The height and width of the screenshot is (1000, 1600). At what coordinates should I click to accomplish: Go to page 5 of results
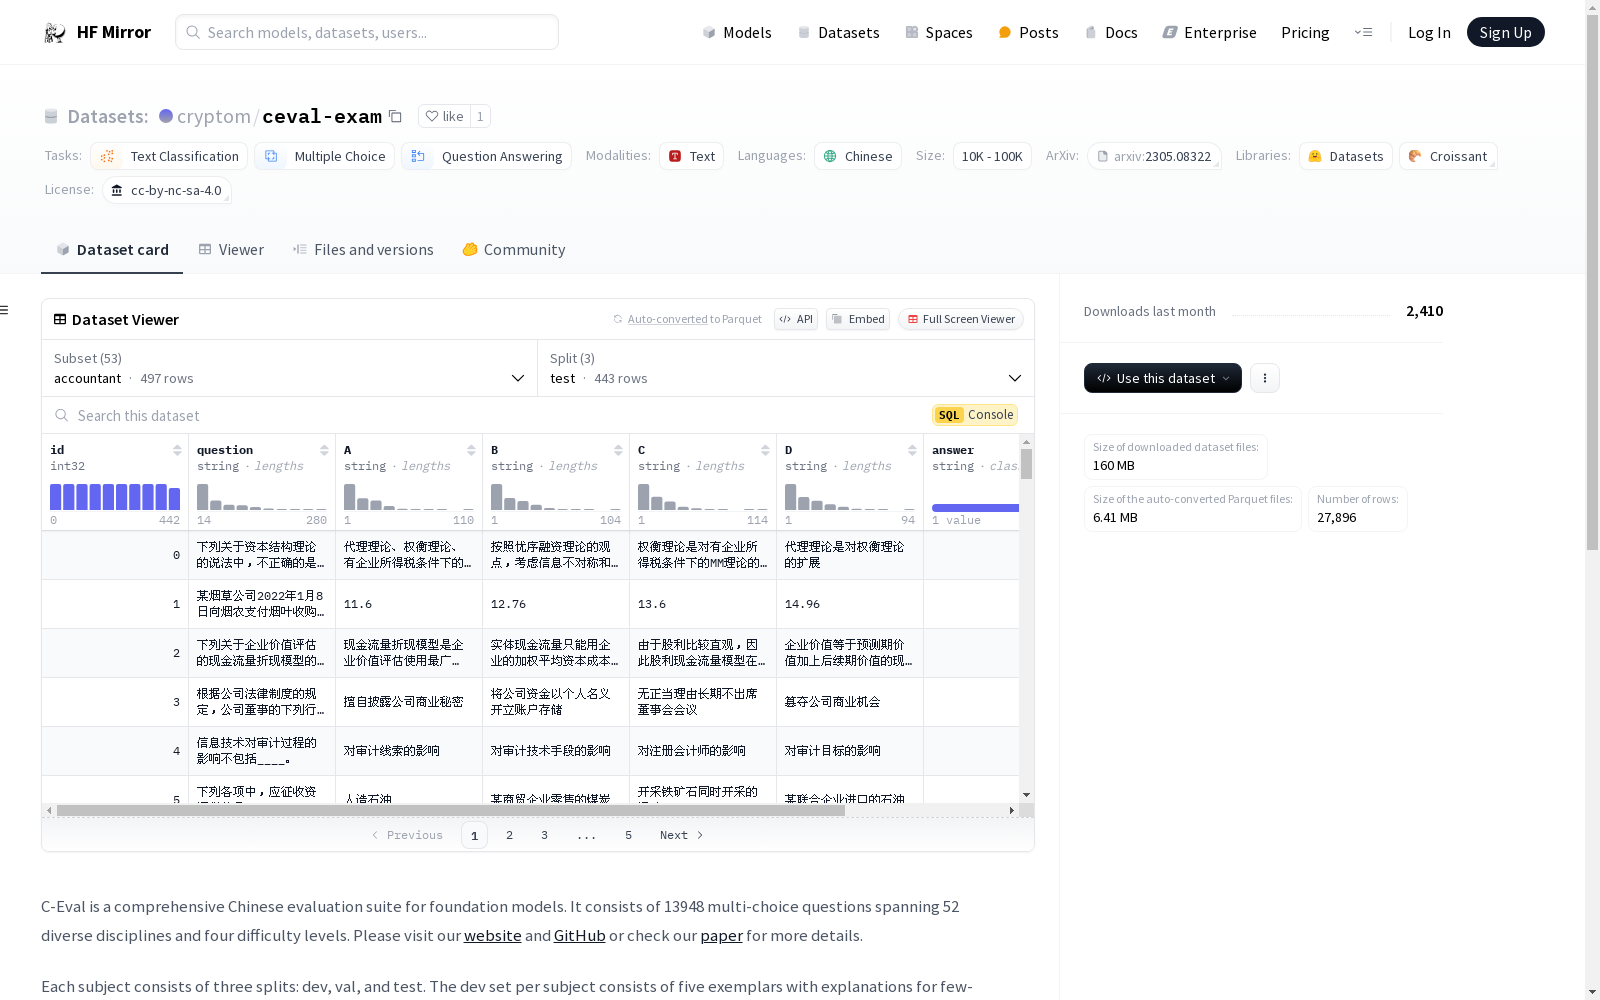tap(628, 835)
